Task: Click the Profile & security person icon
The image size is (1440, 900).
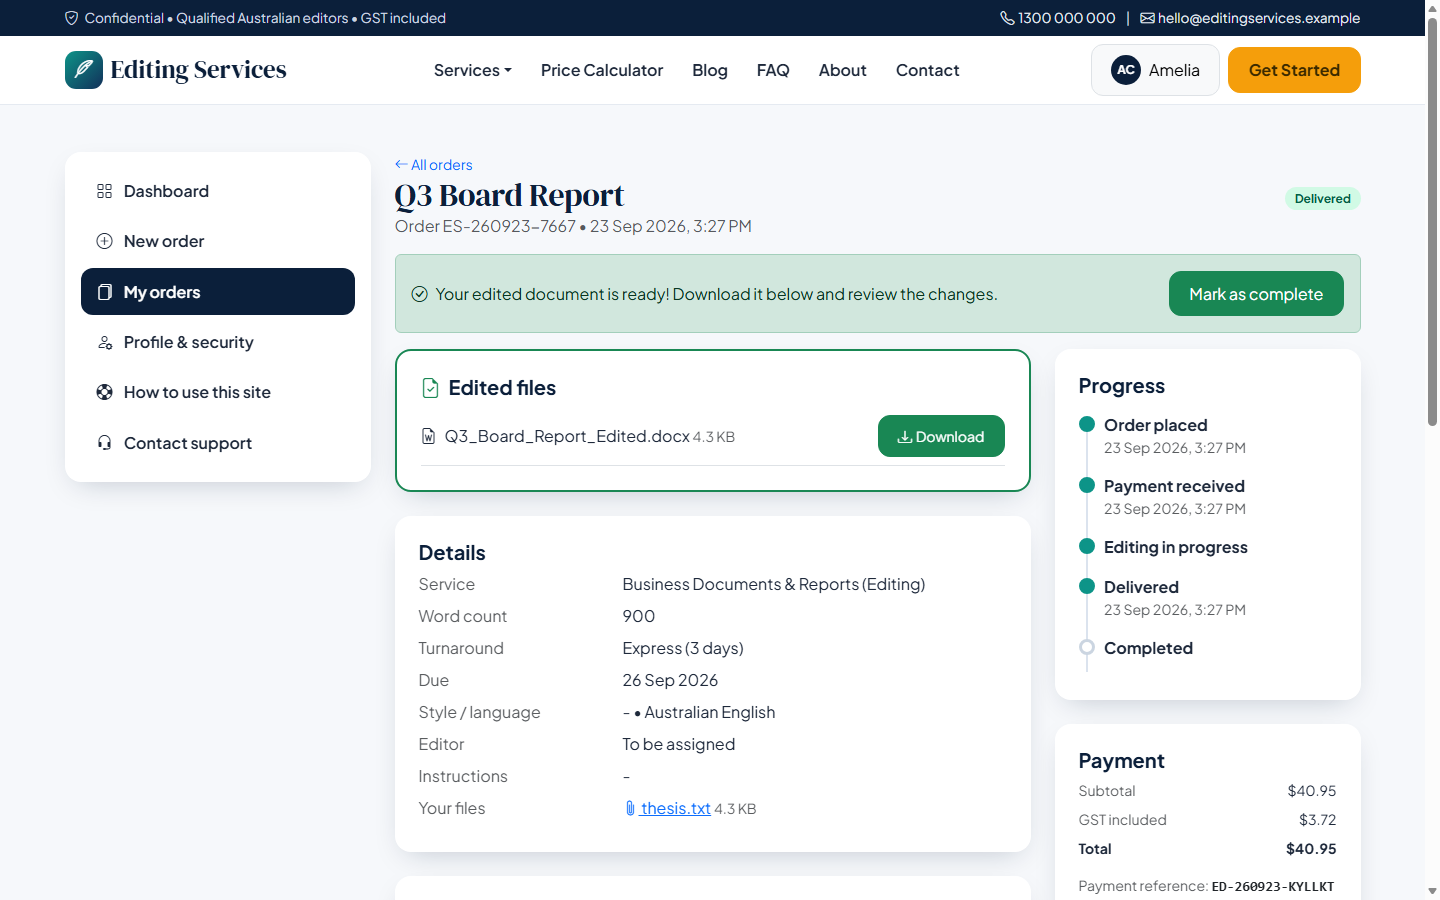Action: click(104, 342)
